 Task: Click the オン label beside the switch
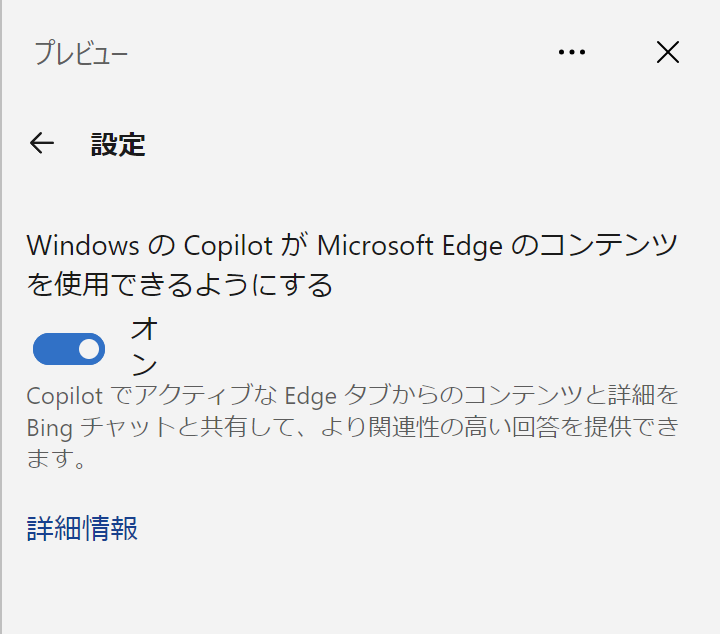(x=145, y=346)
